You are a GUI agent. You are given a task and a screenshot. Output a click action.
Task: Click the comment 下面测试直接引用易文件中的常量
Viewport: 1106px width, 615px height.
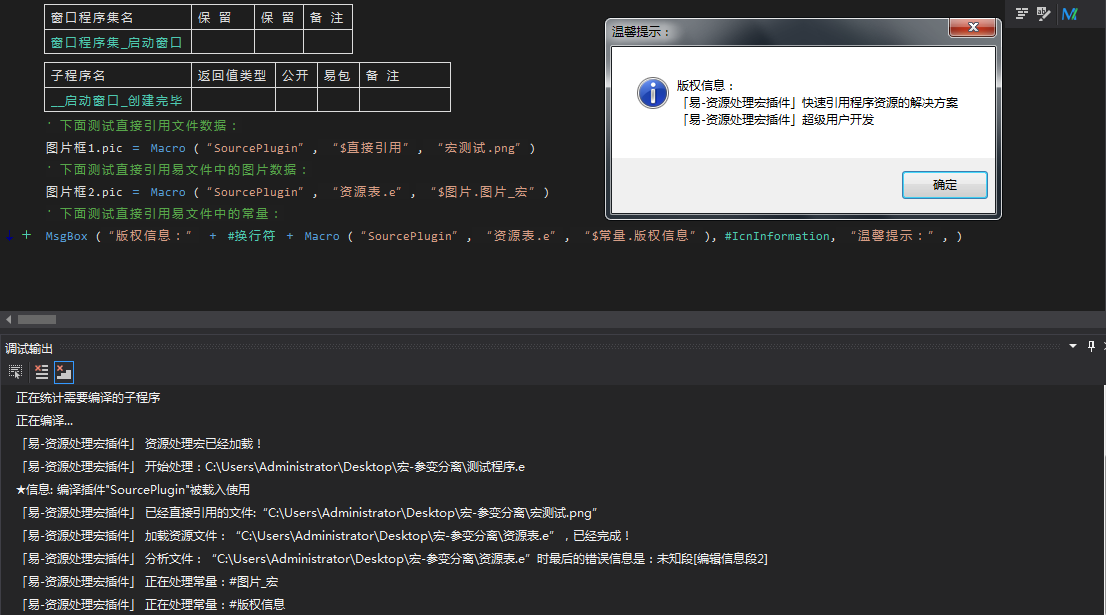pyautogui.click(x=164, y=214)
